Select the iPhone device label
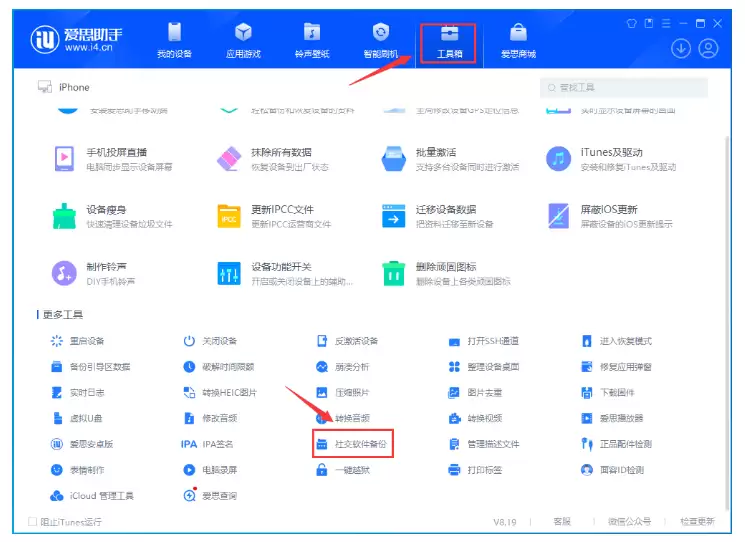This screenshot has height=542, width=745. tap(74, 87)
